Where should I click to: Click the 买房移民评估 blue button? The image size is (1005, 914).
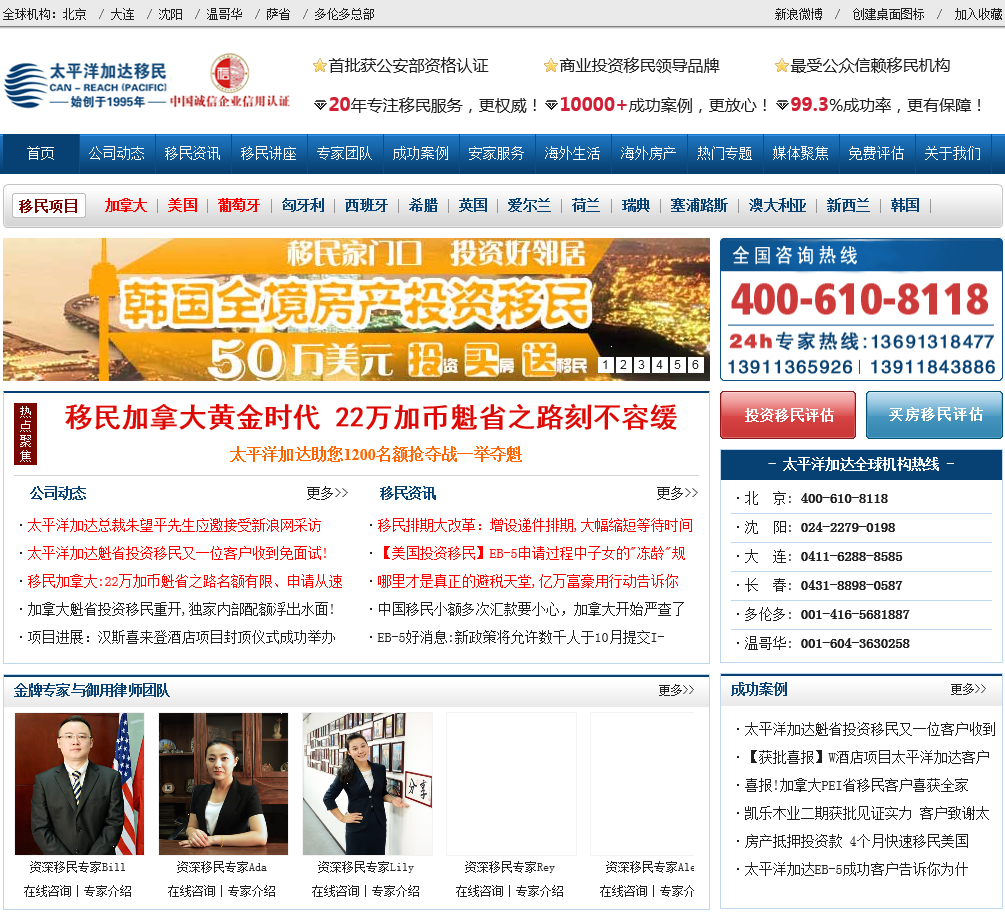[x=934, y=415]
